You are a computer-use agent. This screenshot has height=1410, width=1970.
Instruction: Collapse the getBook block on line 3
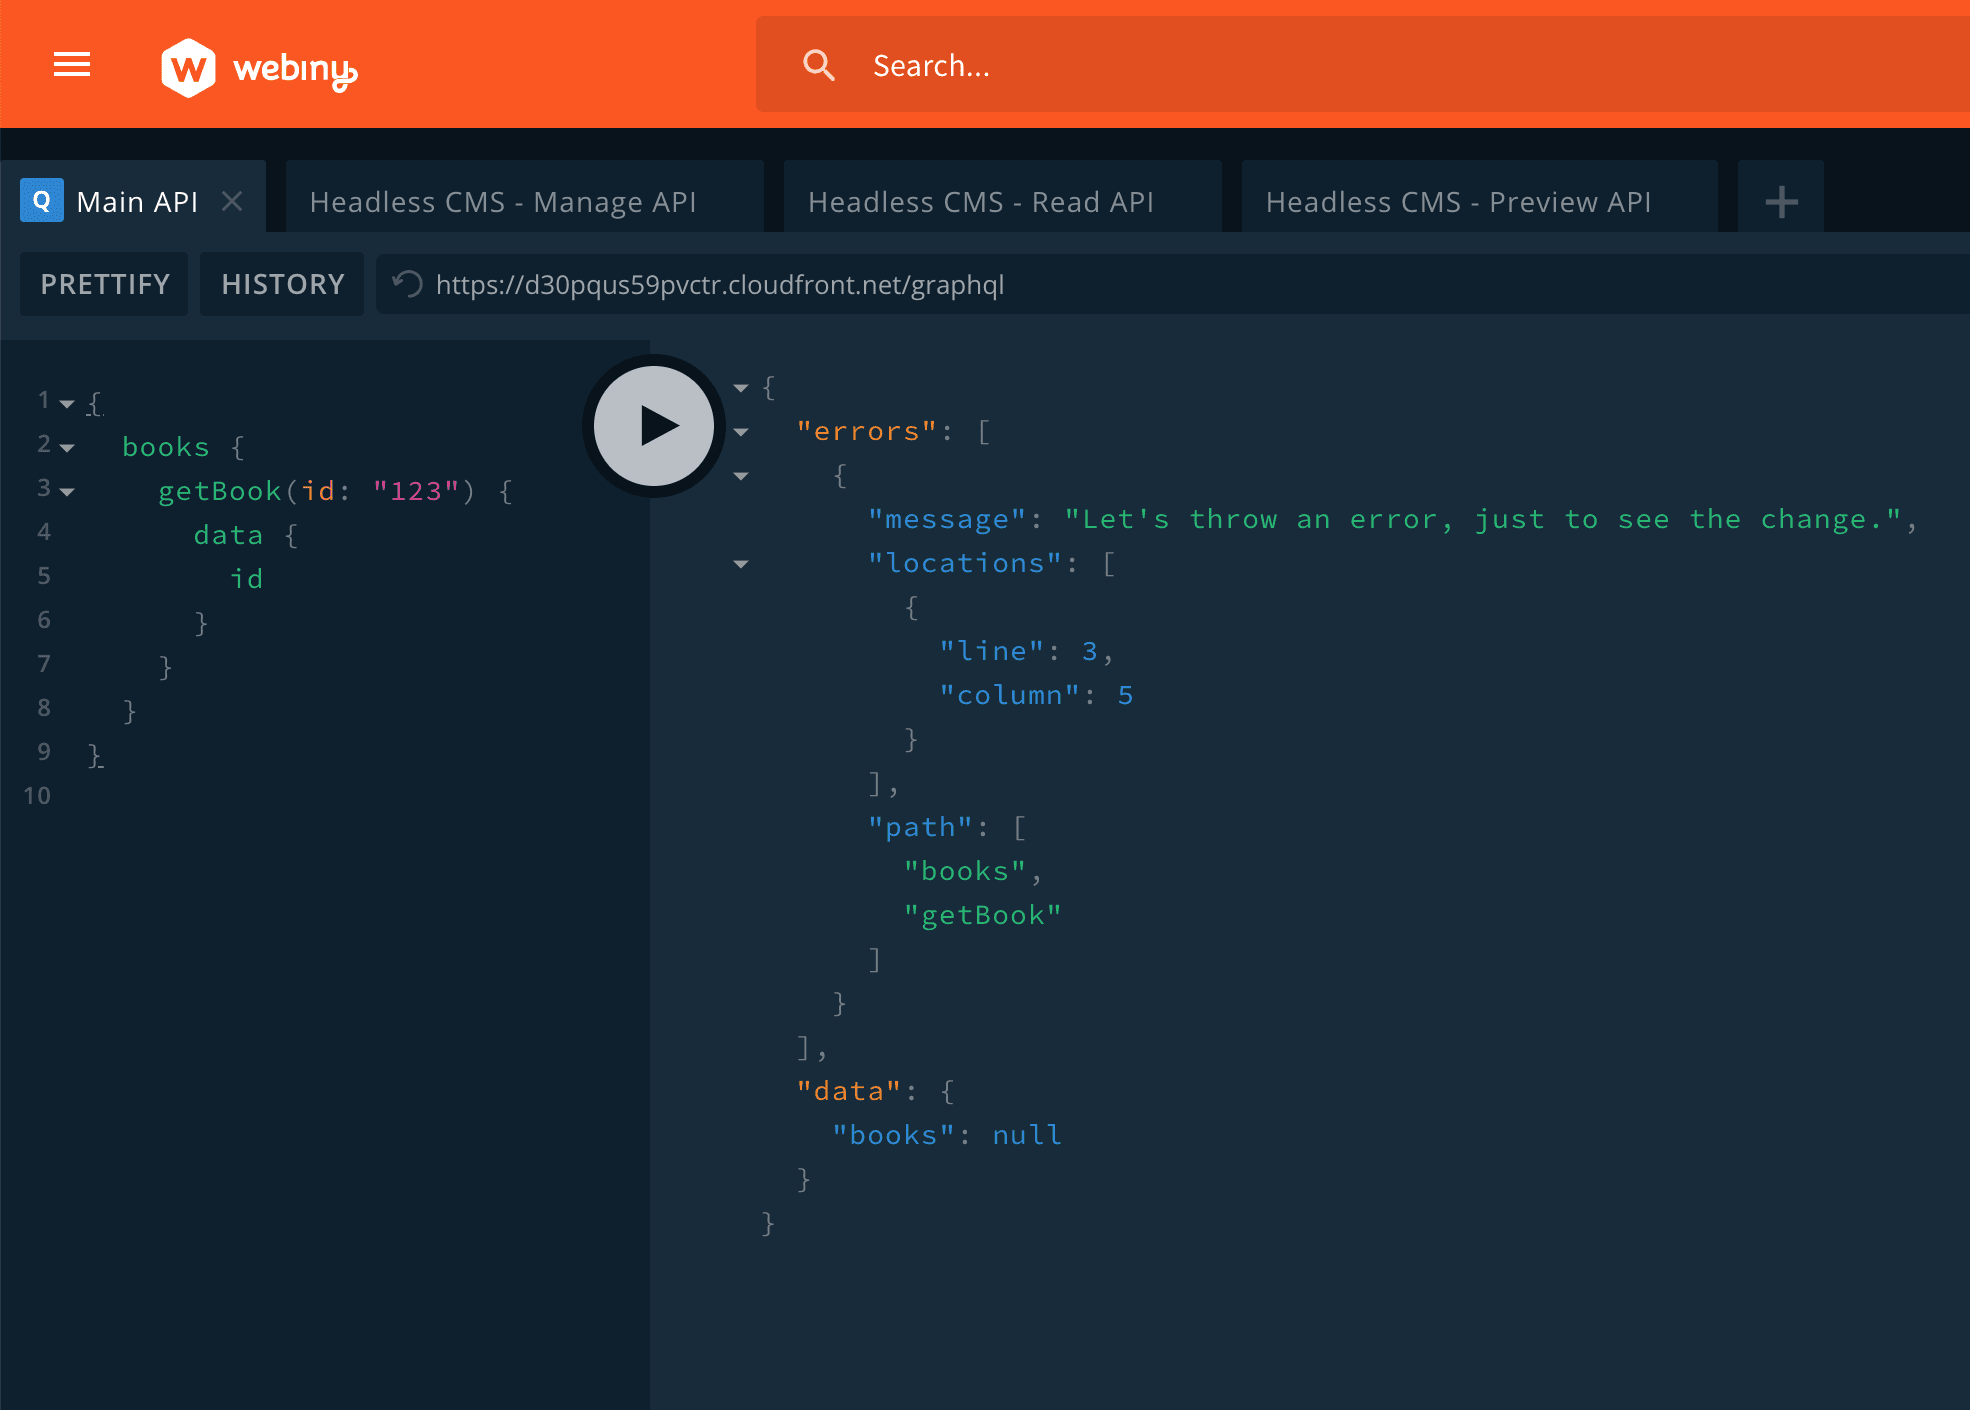pos(67,492)
